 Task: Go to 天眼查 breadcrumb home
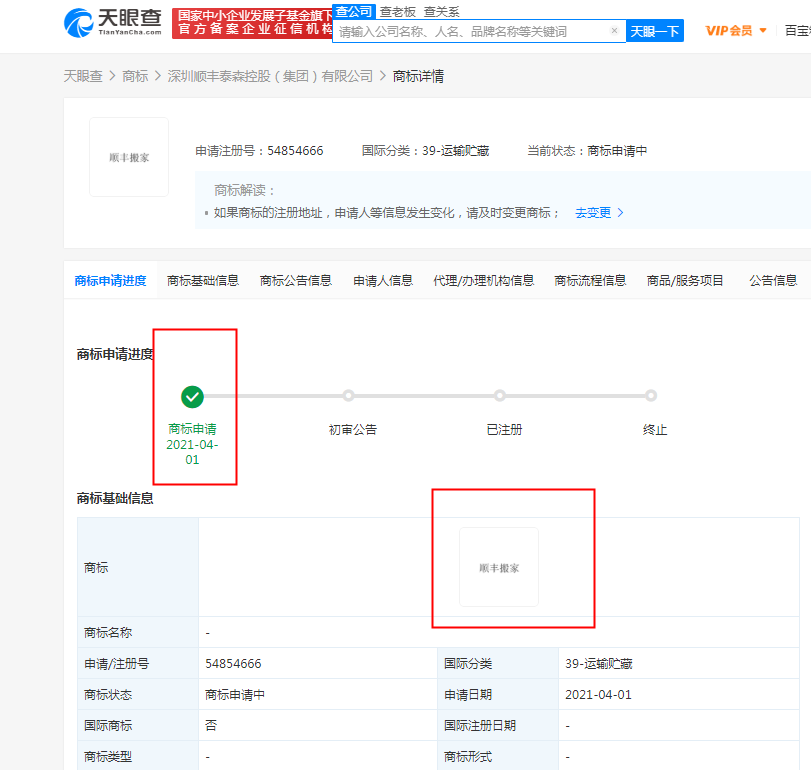83,76
